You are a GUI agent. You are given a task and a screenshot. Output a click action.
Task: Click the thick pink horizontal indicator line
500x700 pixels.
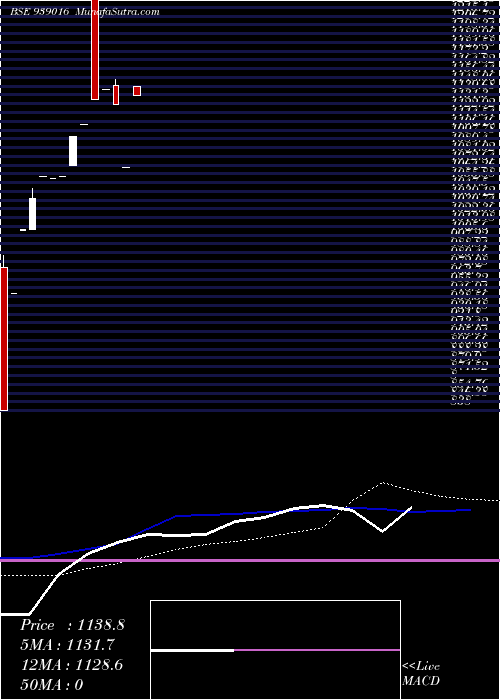(x=250, y=560)
